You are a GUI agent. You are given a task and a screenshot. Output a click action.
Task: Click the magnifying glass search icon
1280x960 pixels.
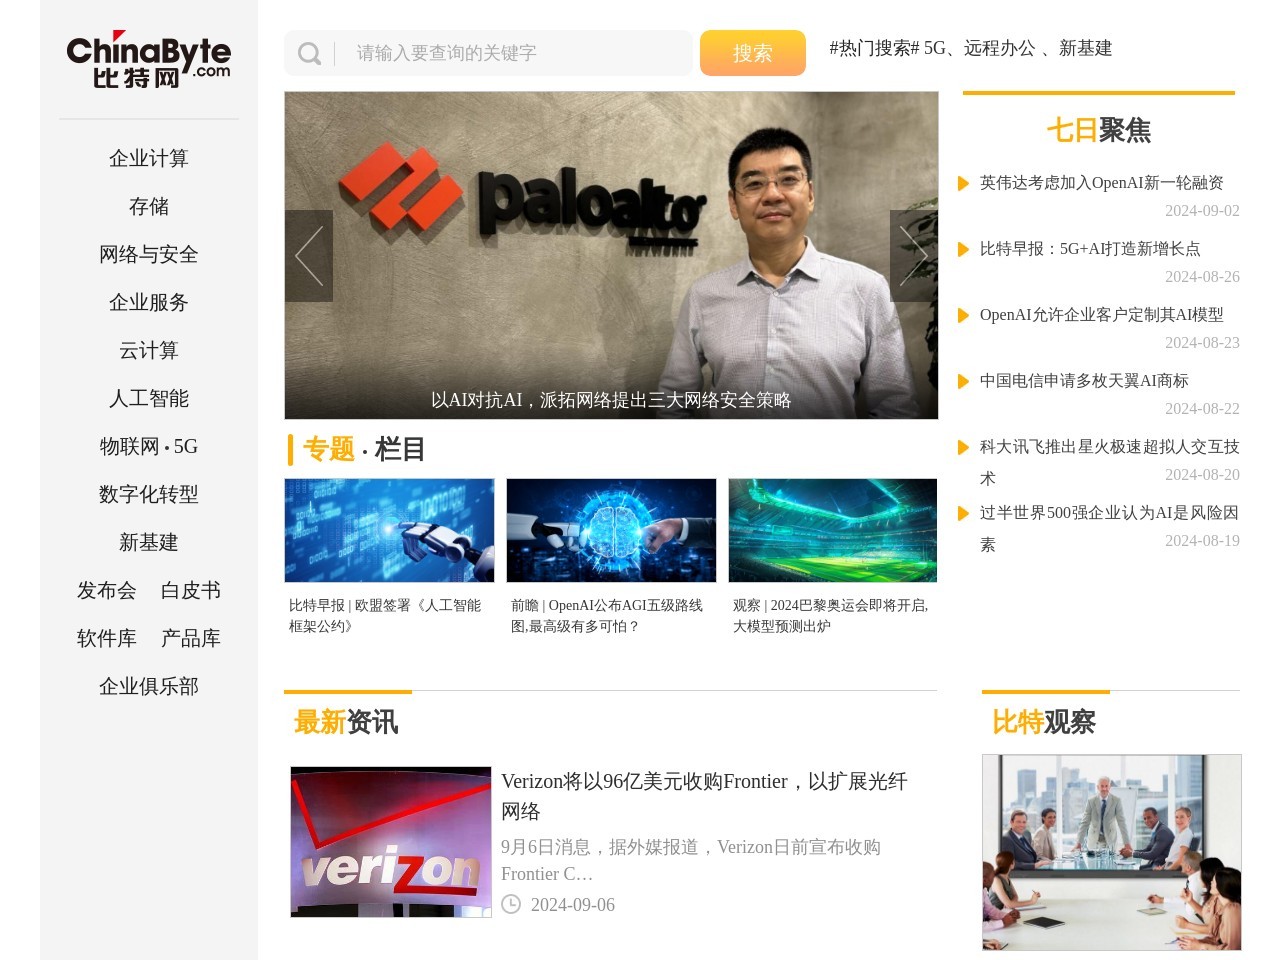pyautogui.click(x=310, y=54)
